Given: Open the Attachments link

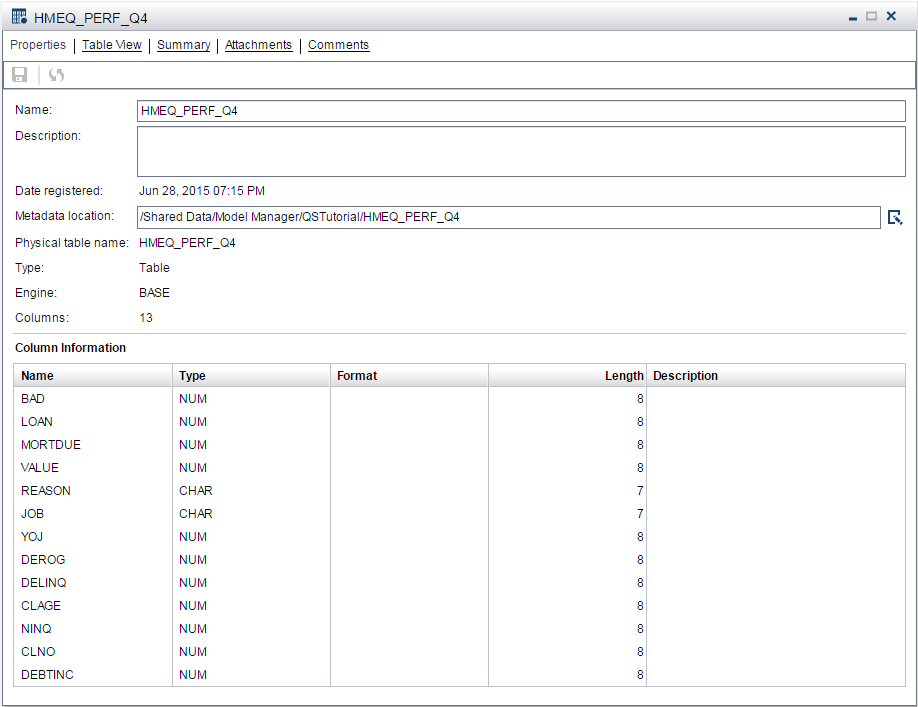Looking at the screenshot, I should tap(258, 45).
